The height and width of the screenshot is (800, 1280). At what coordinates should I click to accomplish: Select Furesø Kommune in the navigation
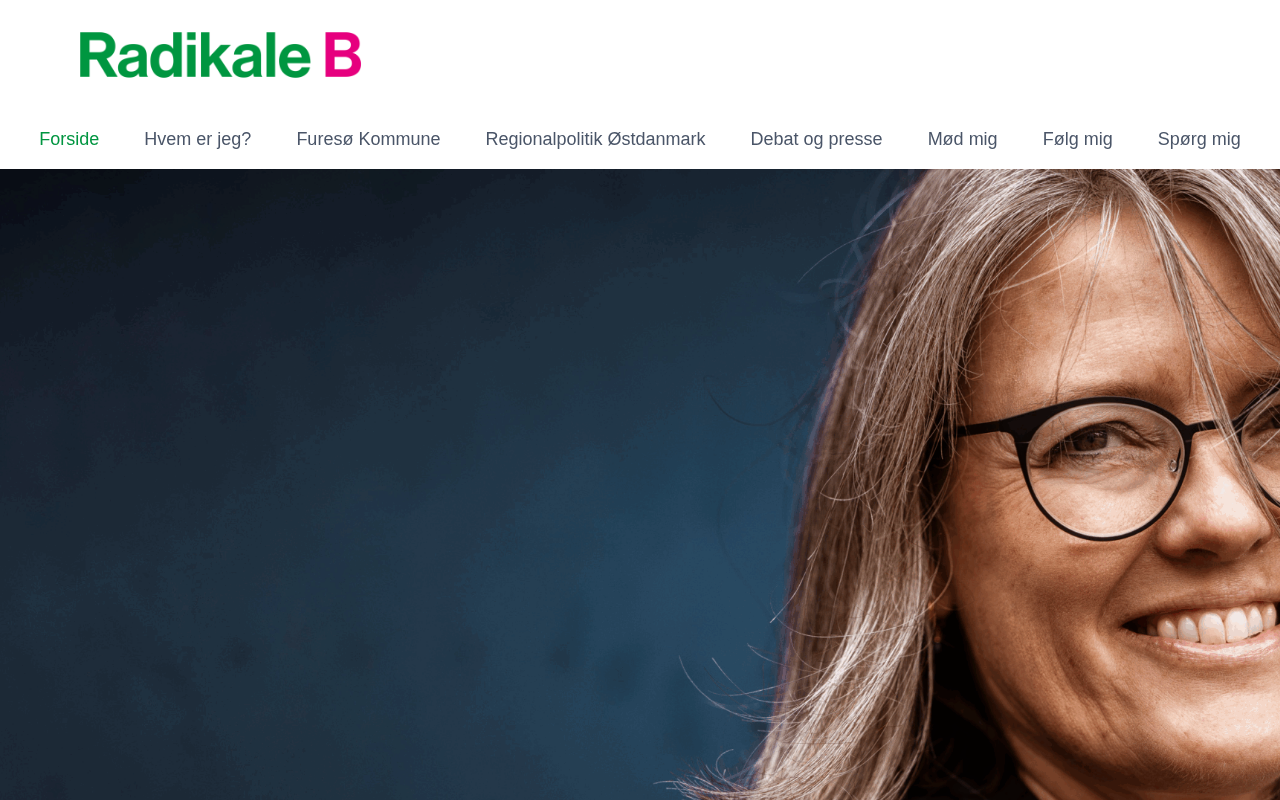[x=368, y=139]
